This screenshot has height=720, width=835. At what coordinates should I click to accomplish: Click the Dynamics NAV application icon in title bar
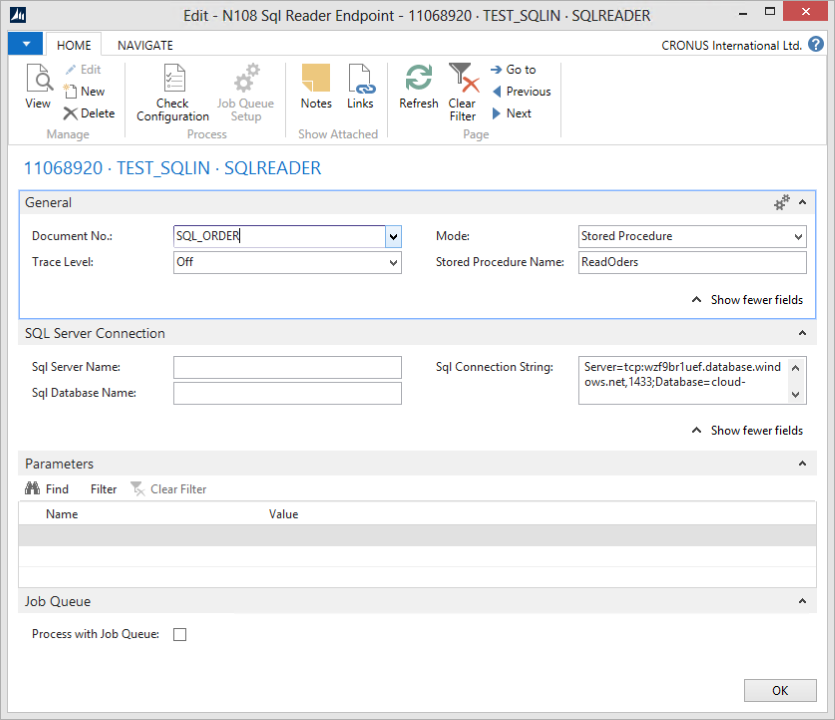click(x=18, y=15)
